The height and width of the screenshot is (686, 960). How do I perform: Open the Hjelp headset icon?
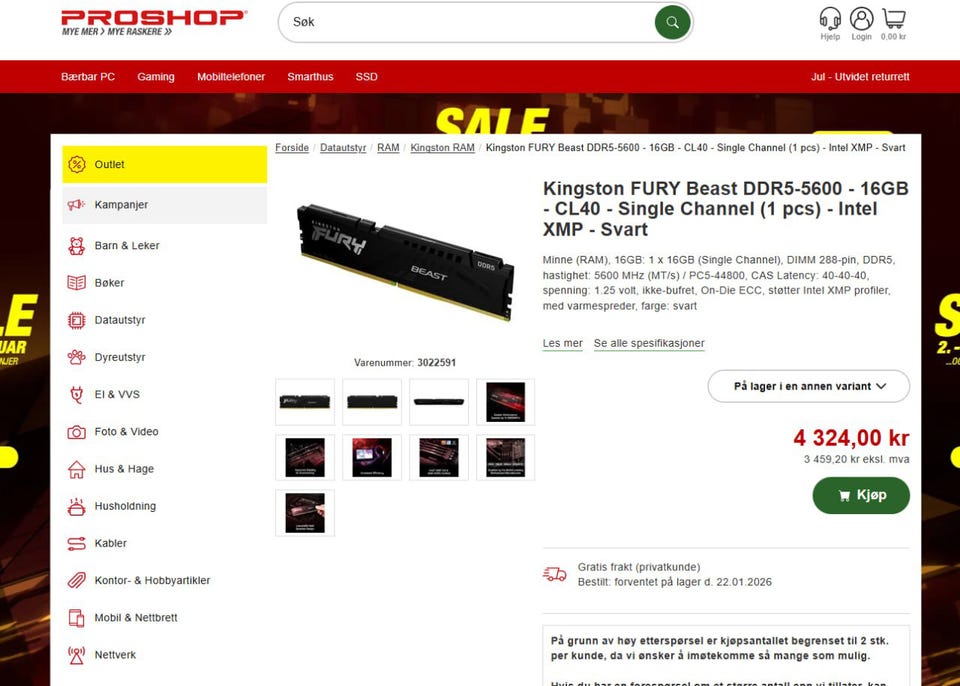click(830, 18)
